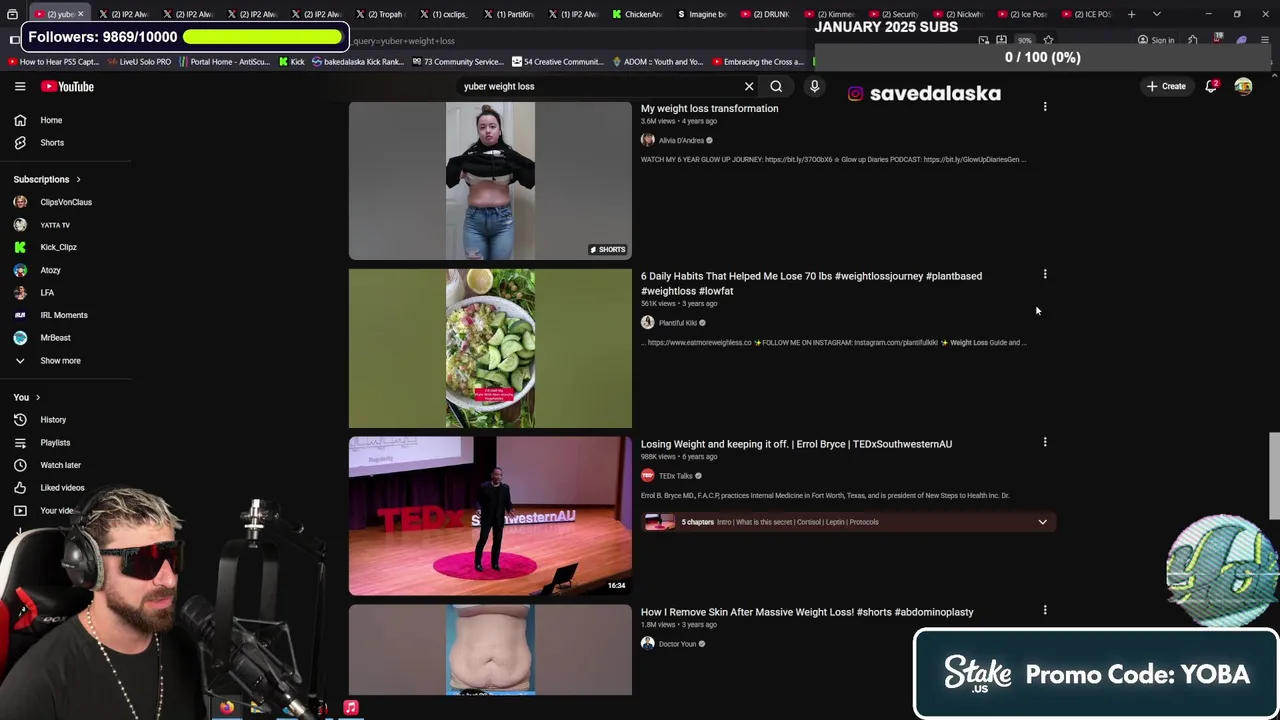Open the TEDxSouthwesternAU video thumbnail
Viewport: 1280px width, 720px height.
pos(490,516)
